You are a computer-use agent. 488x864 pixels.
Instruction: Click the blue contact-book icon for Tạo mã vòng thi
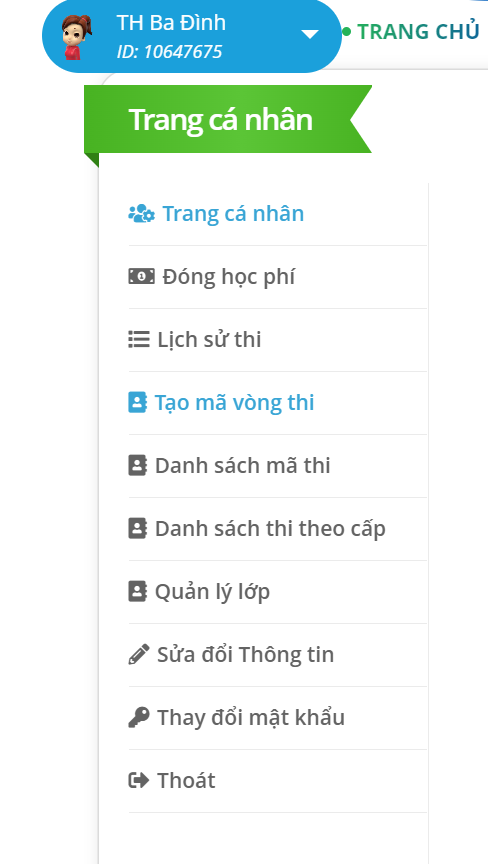click(138, 402)
